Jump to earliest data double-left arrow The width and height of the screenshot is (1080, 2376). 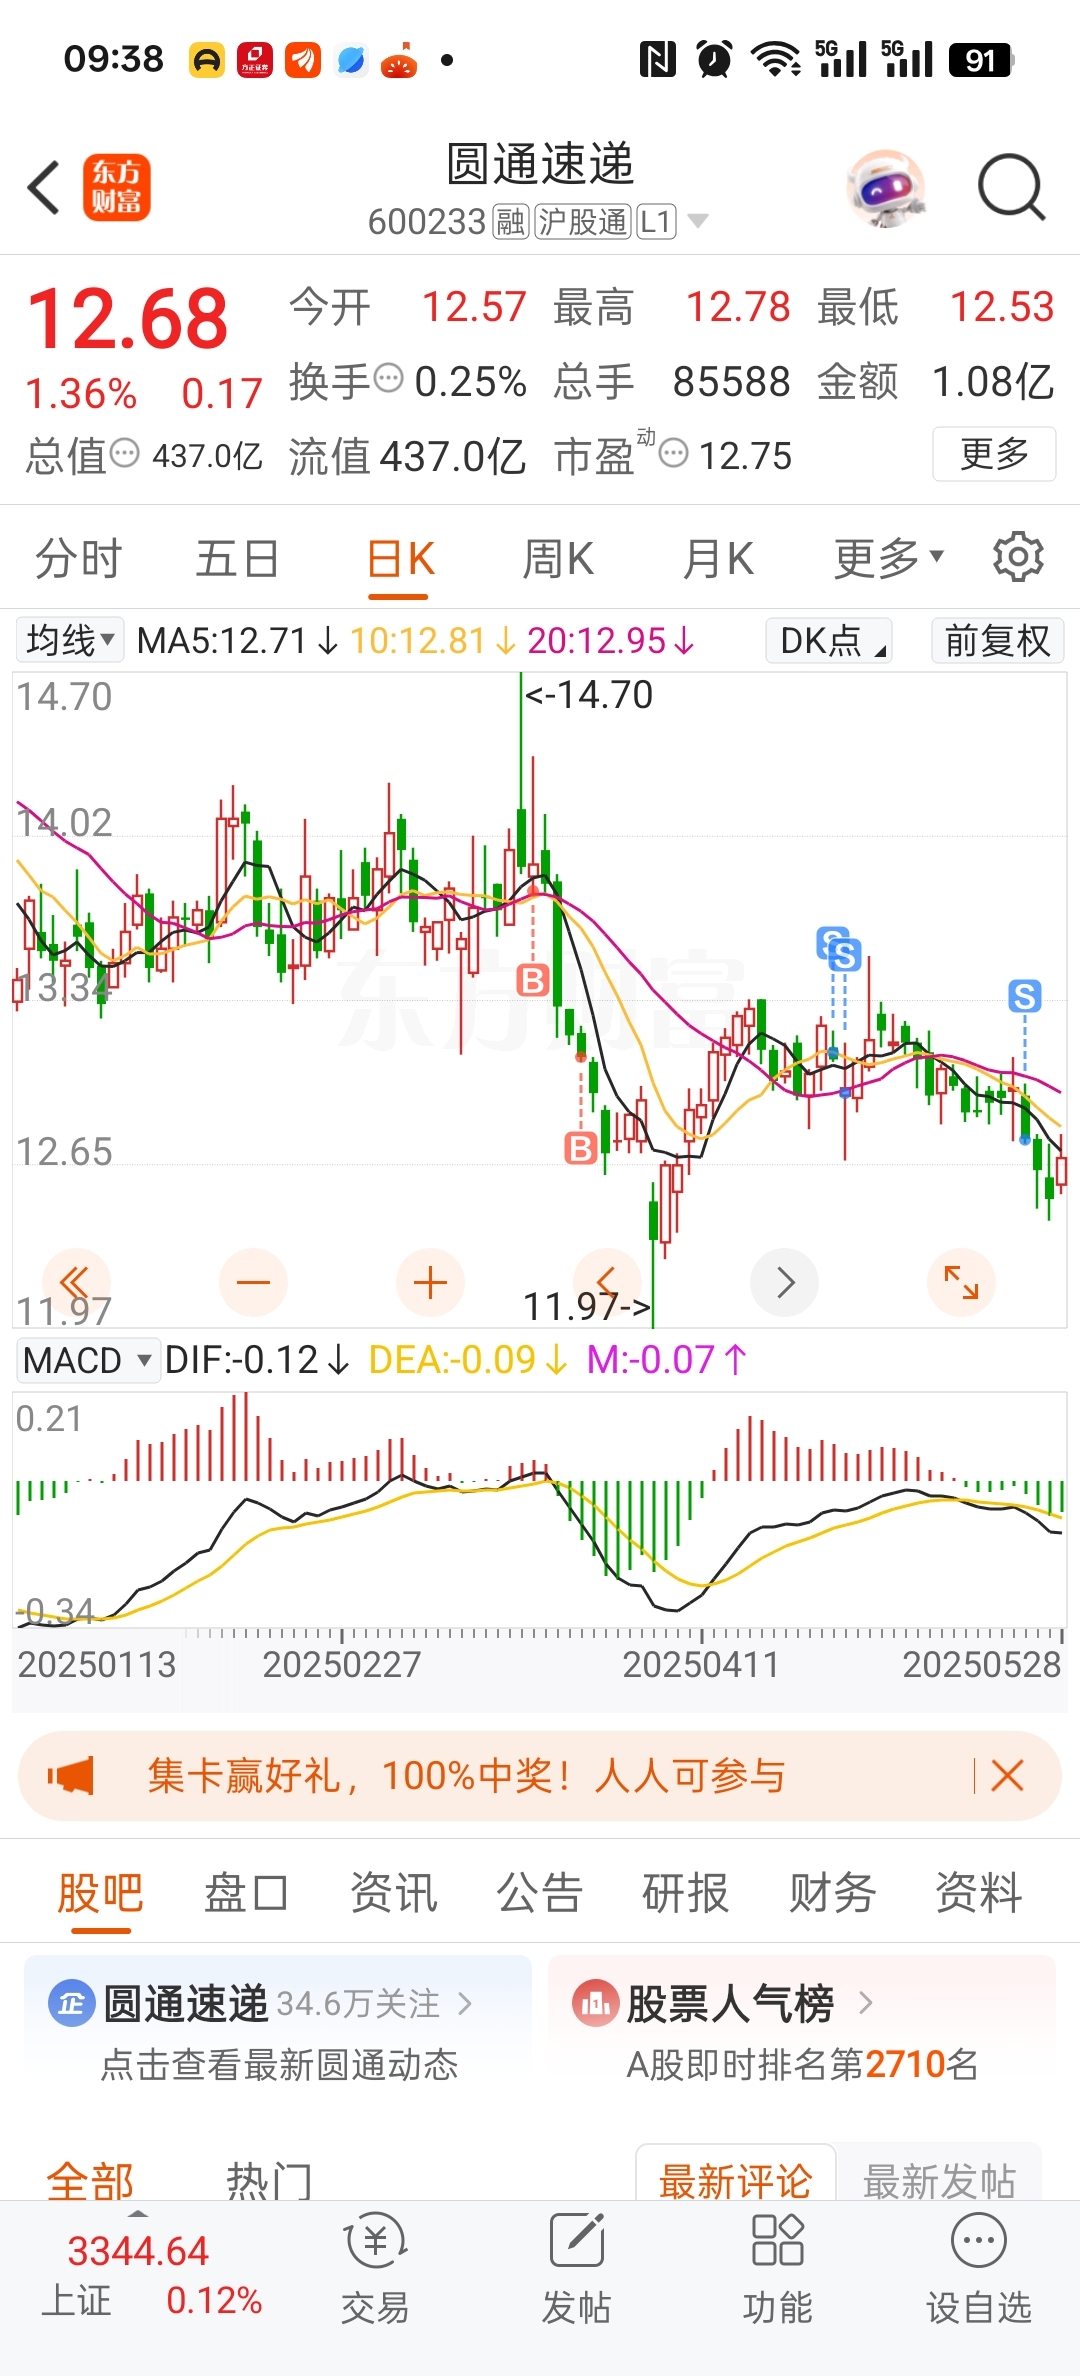[x=76, y=1282]
